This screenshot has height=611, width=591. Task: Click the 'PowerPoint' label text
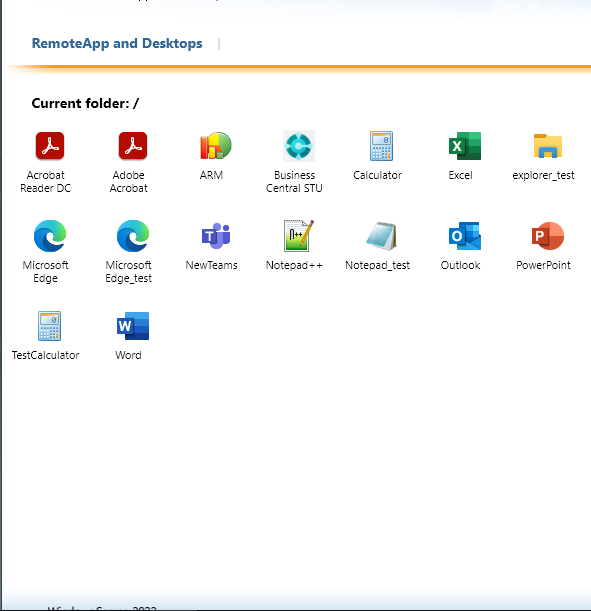click(x=543, y=265)
